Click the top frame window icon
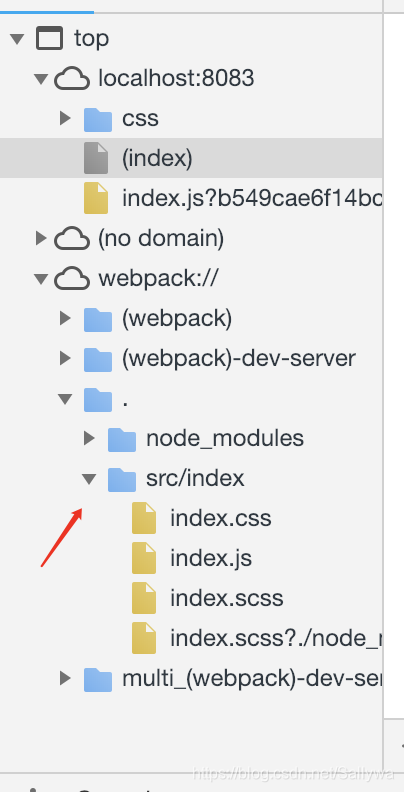The image size is (404, 792). pos(49,39)
